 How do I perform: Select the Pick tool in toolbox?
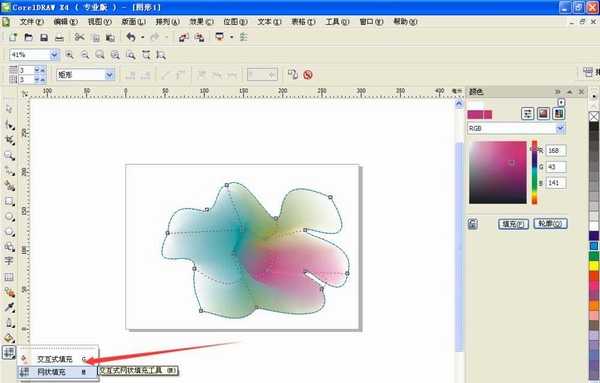9,109
